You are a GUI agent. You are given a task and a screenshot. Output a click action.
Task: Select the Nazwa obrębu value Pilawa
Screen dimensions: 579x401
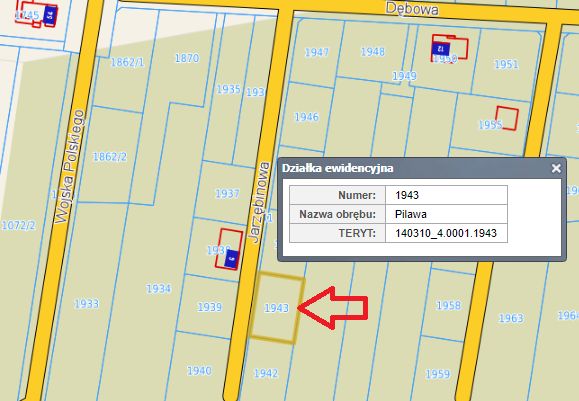coord(411,214)
